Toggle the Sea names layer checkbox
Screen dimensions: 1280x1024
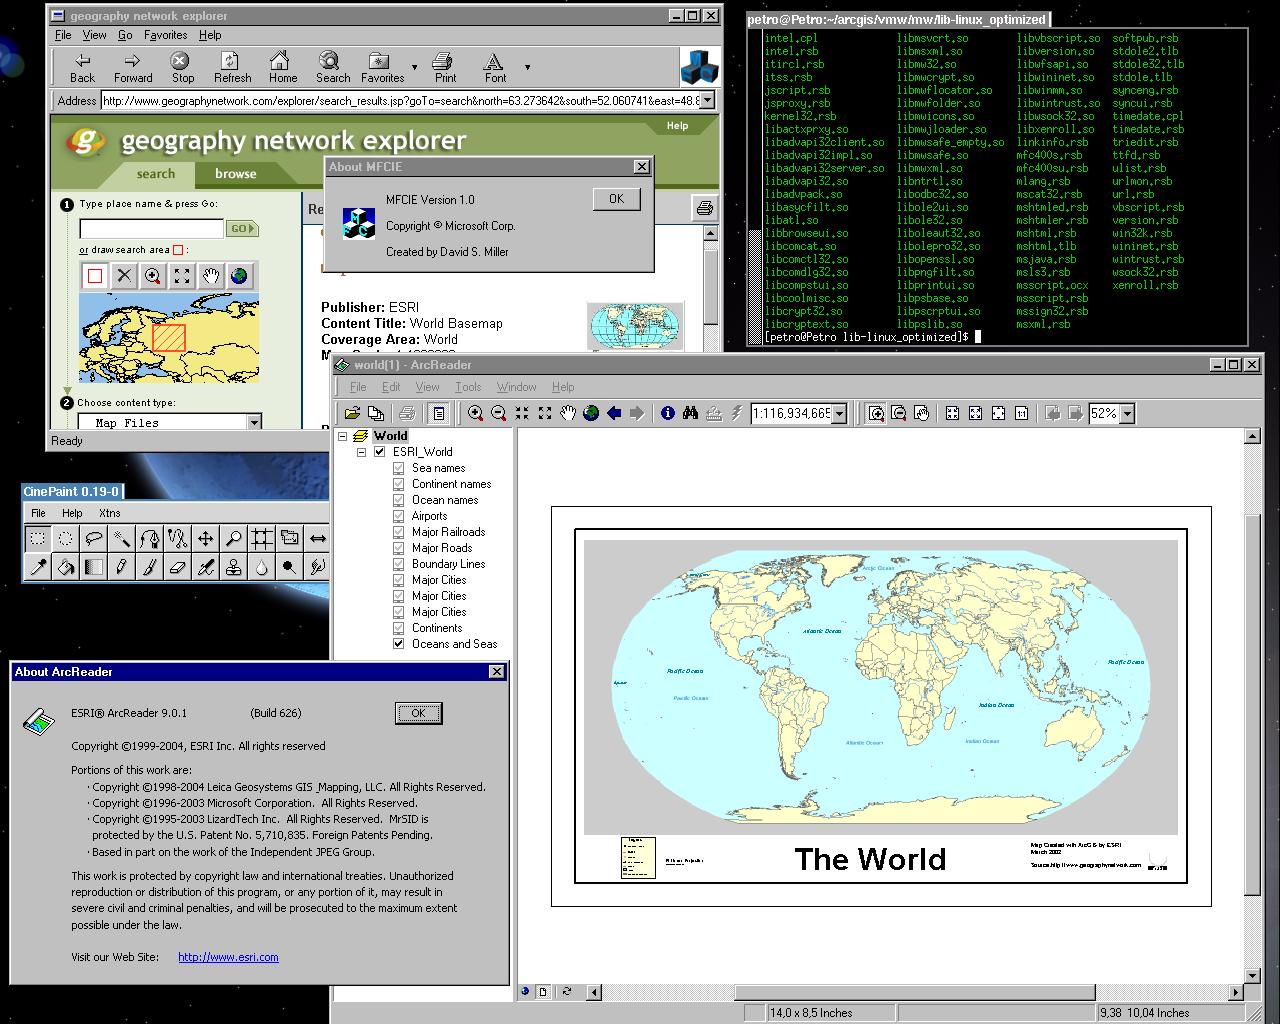[399, 468]
